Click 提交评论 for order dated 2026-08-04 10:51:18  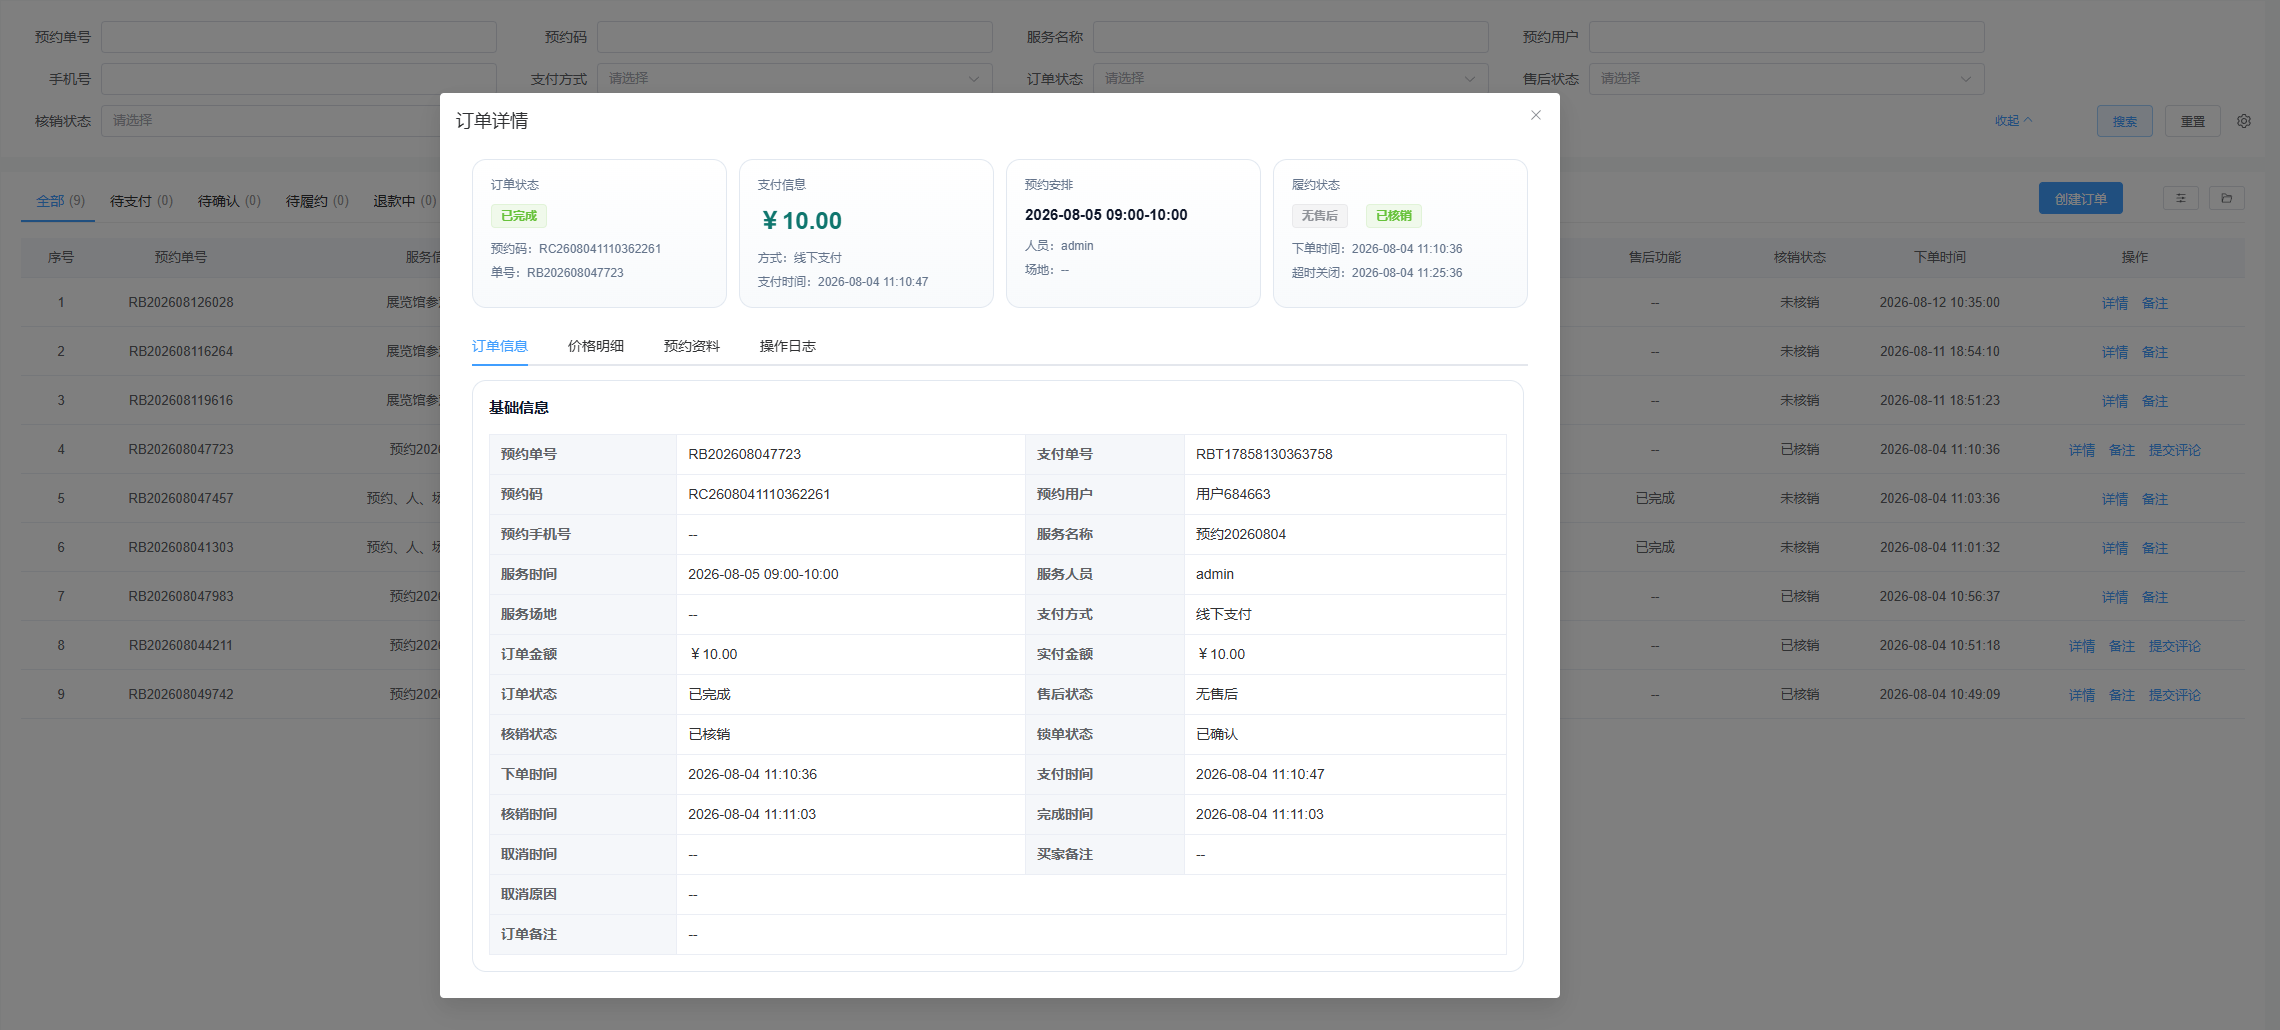(2174, 646)
